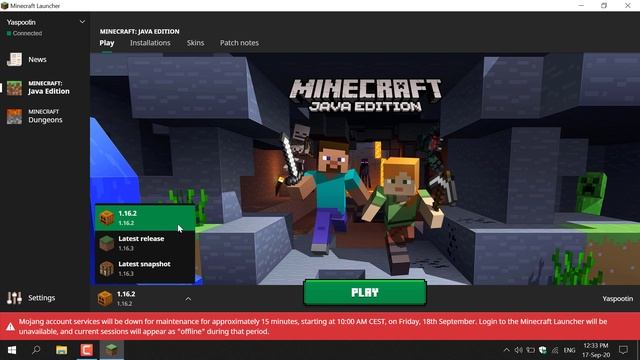This screenshot has width=640, height=360.
Task: Open Windows taskbar search
Action: pyautogui.click(x=36, y=350)
